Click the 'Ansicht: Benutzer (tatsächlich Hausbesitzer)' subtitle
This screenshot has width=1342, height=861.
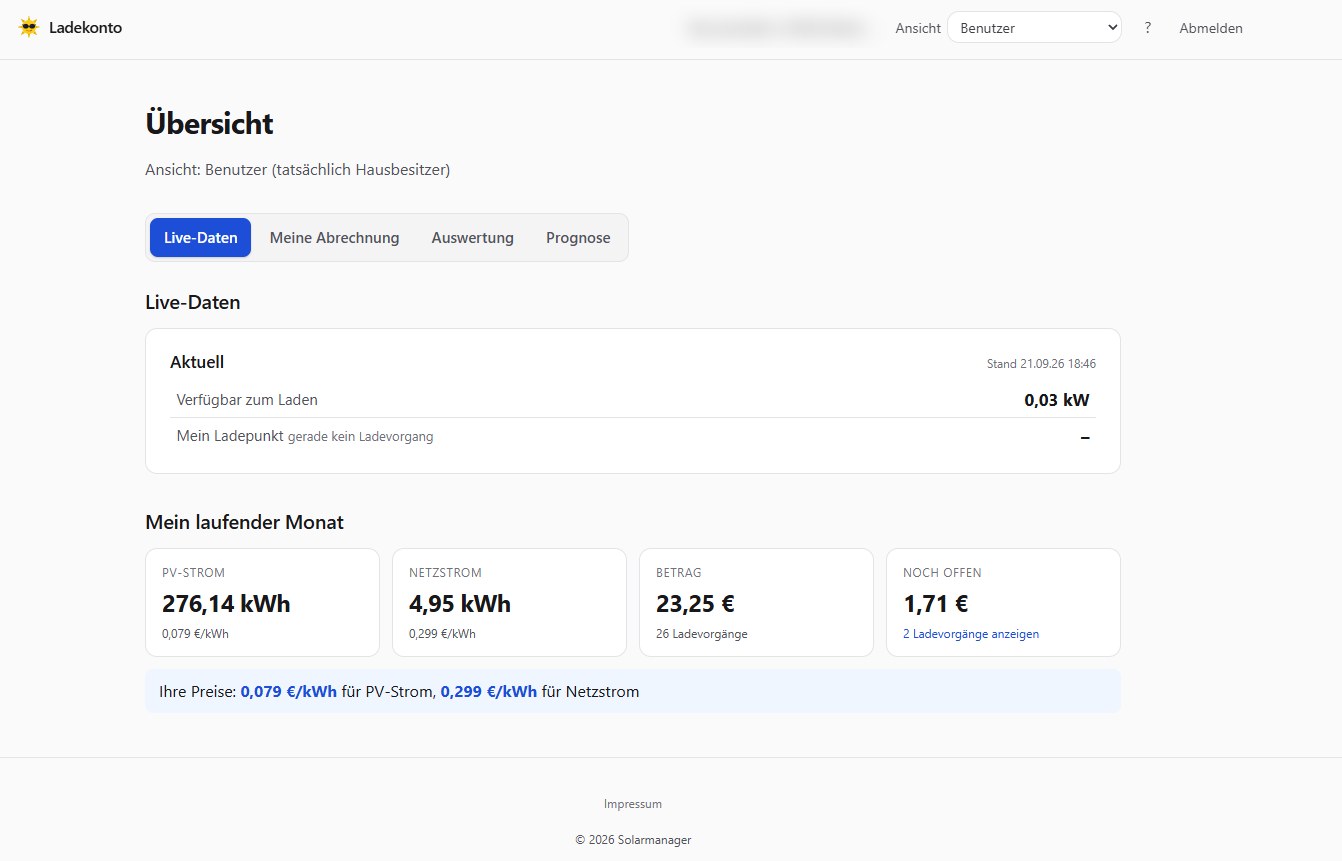pos(298,170)
